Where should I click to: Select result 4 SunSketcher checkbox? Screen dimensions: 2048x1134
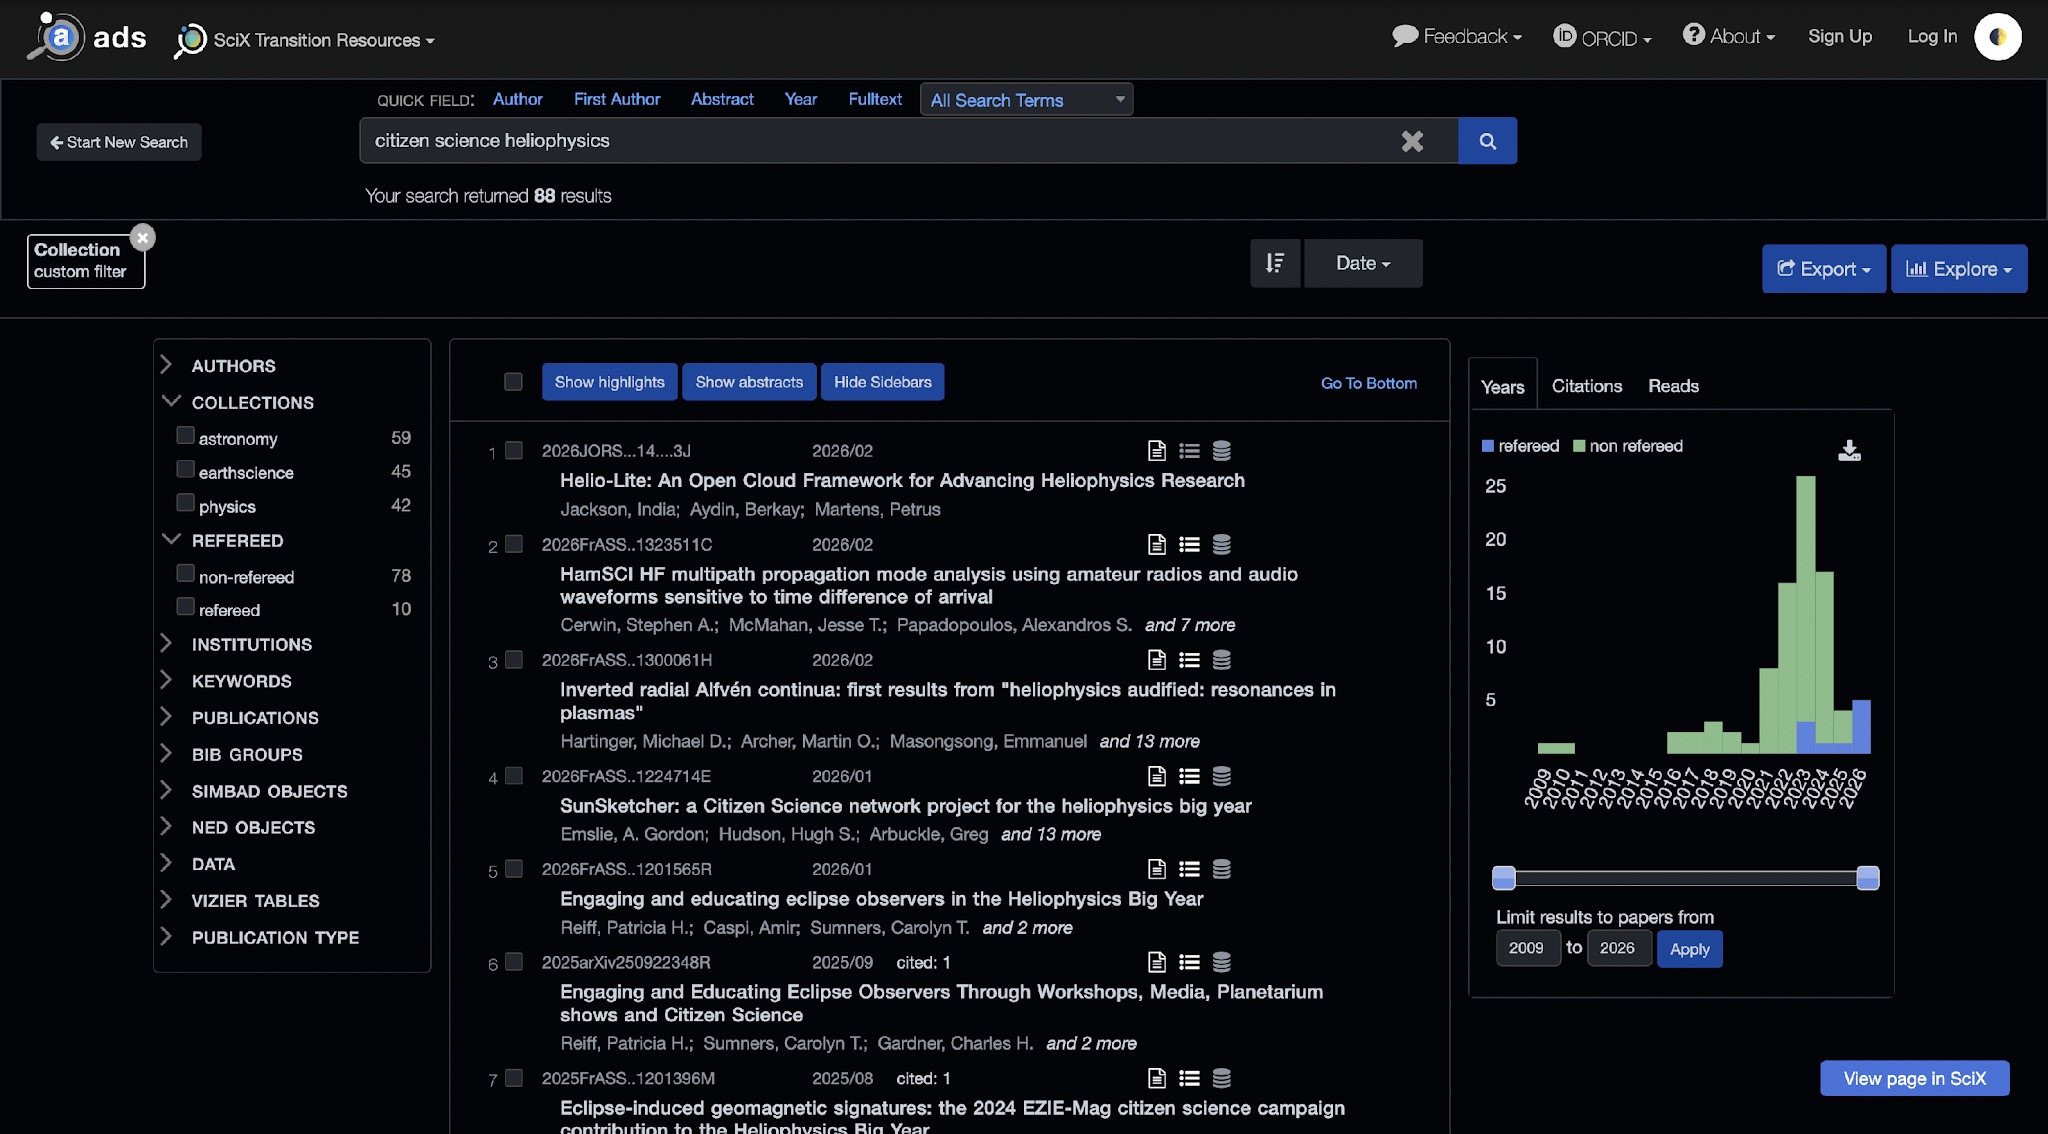514,776
